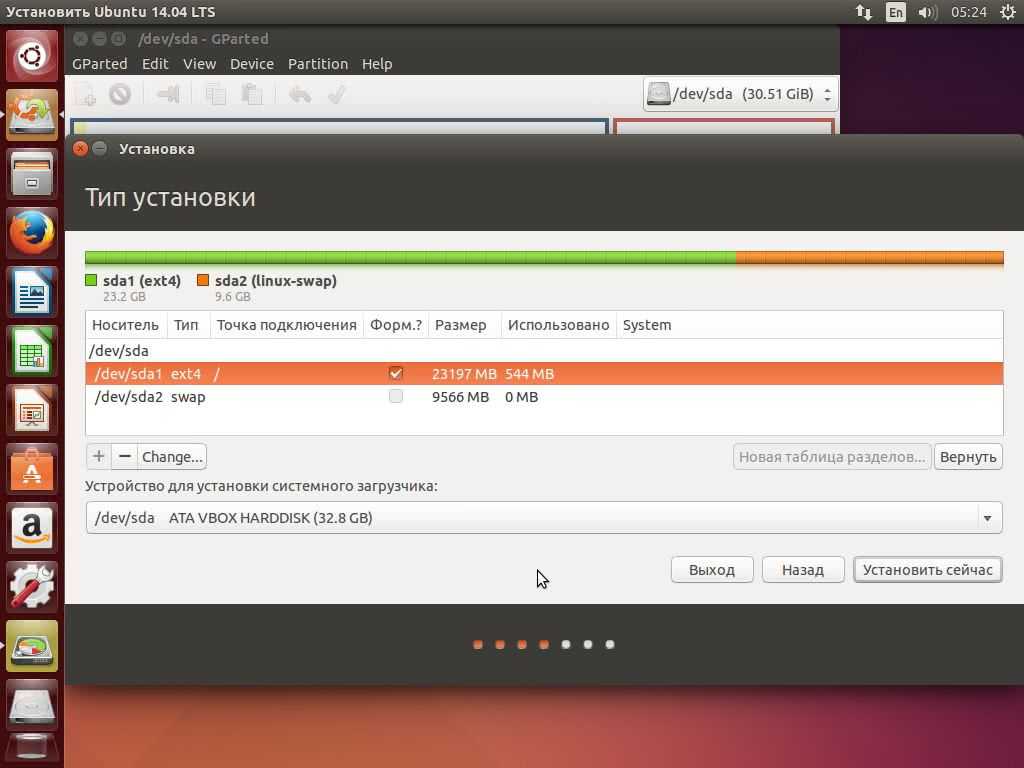Click the Установить сейчас button

click(x=927, y=570)
